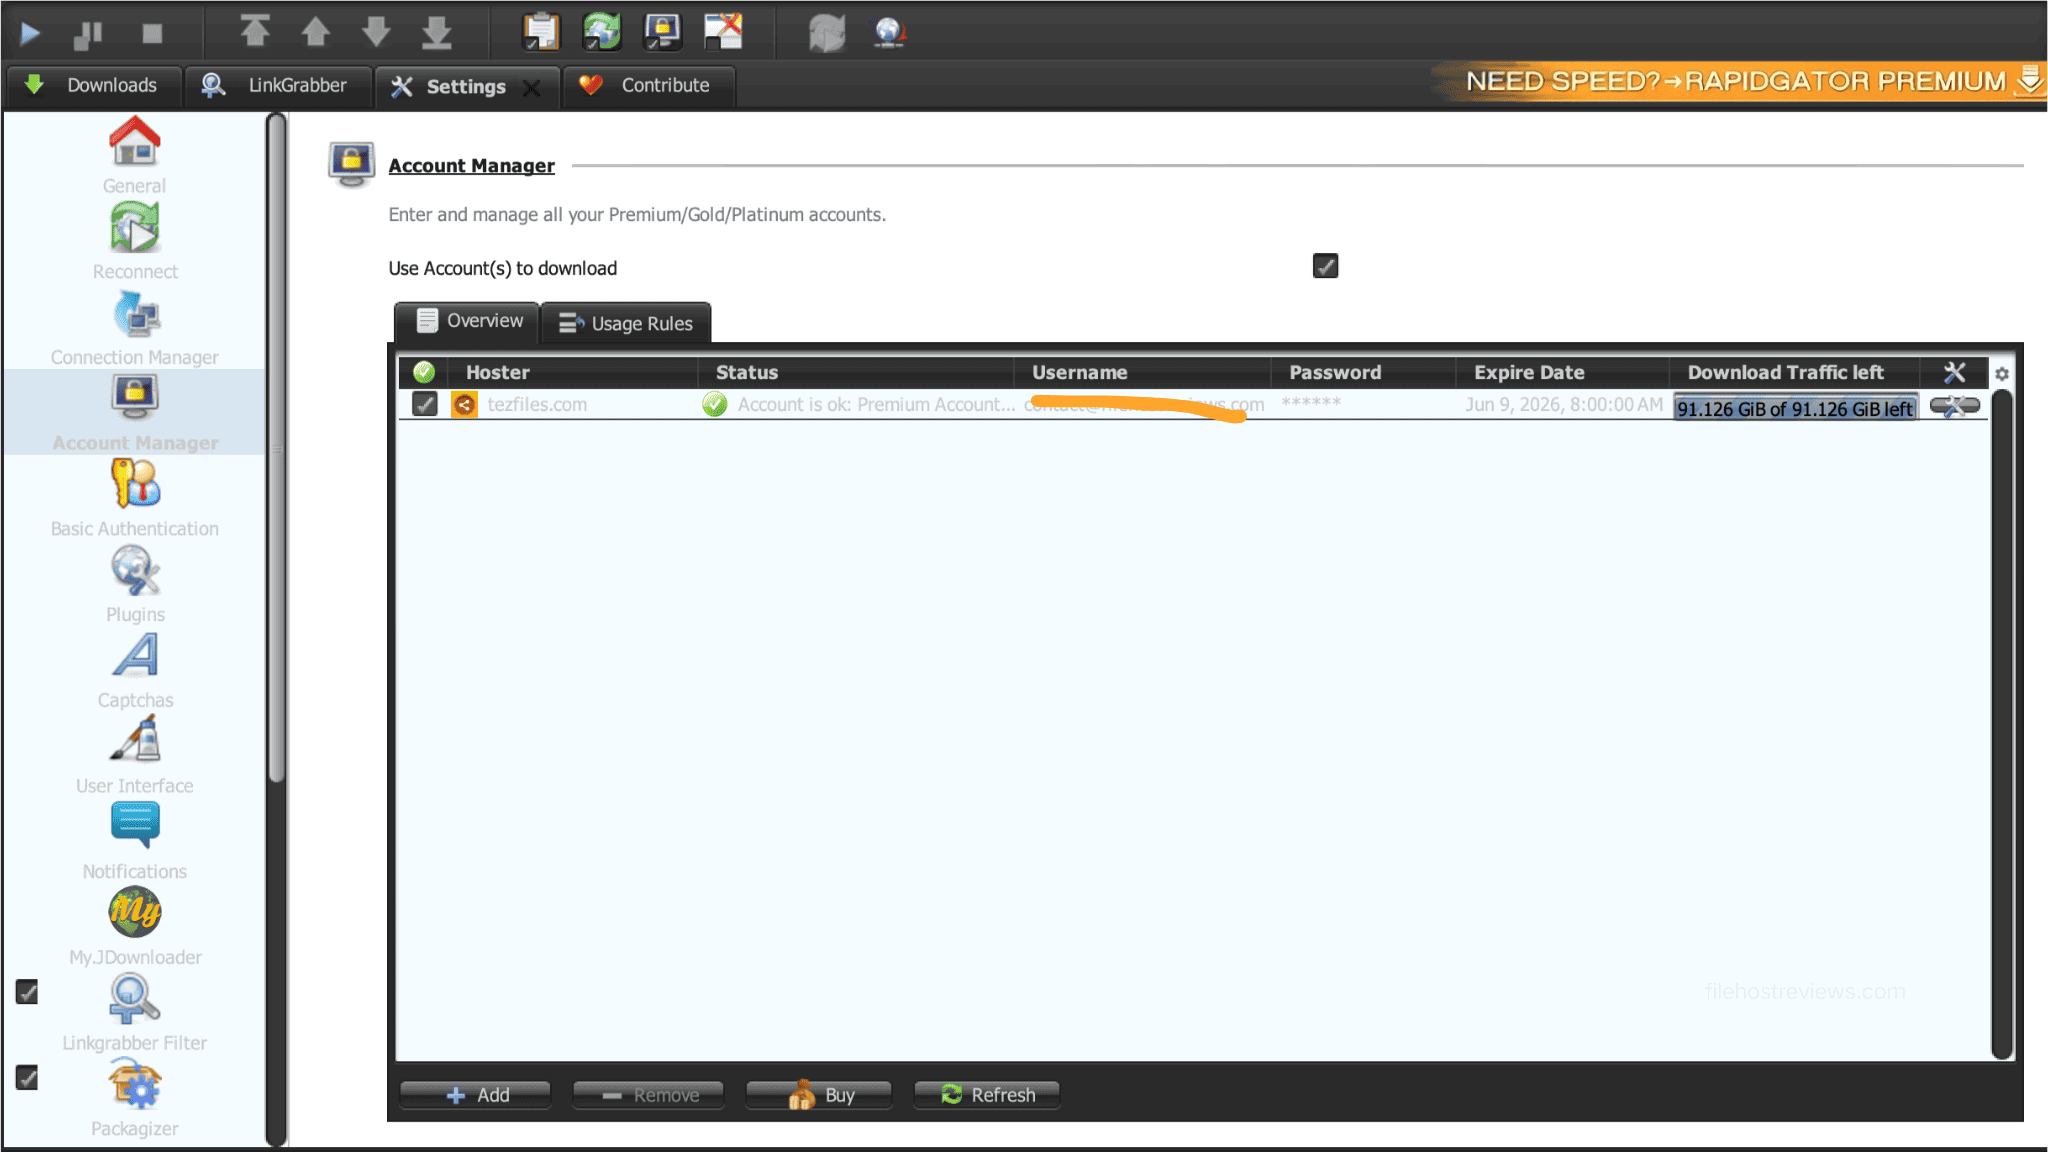2048x1152 pixels.
Task: Switch to the LinkGrabber tab
Action: click(276, 86)
